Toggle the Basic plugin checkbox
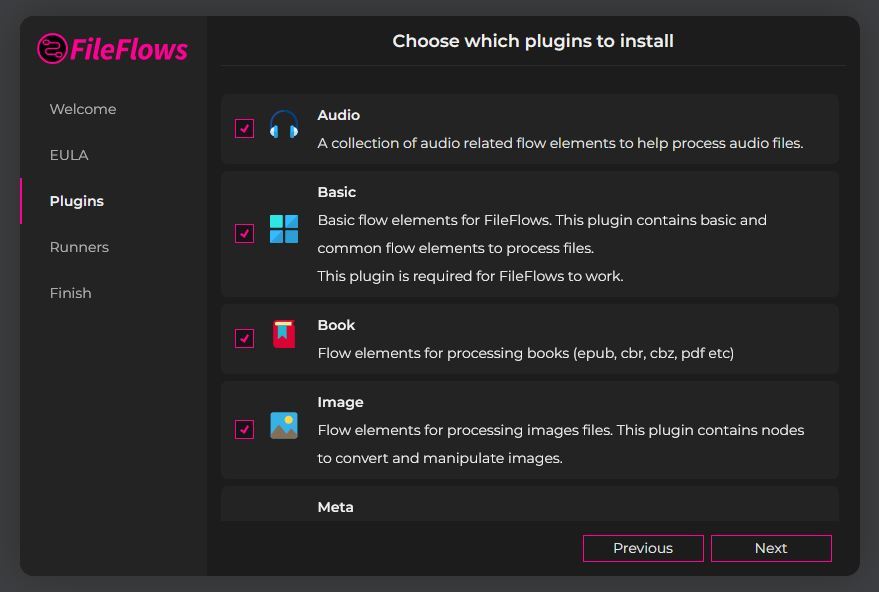Screen dimensions: 879x592 (x=244, y=233)
